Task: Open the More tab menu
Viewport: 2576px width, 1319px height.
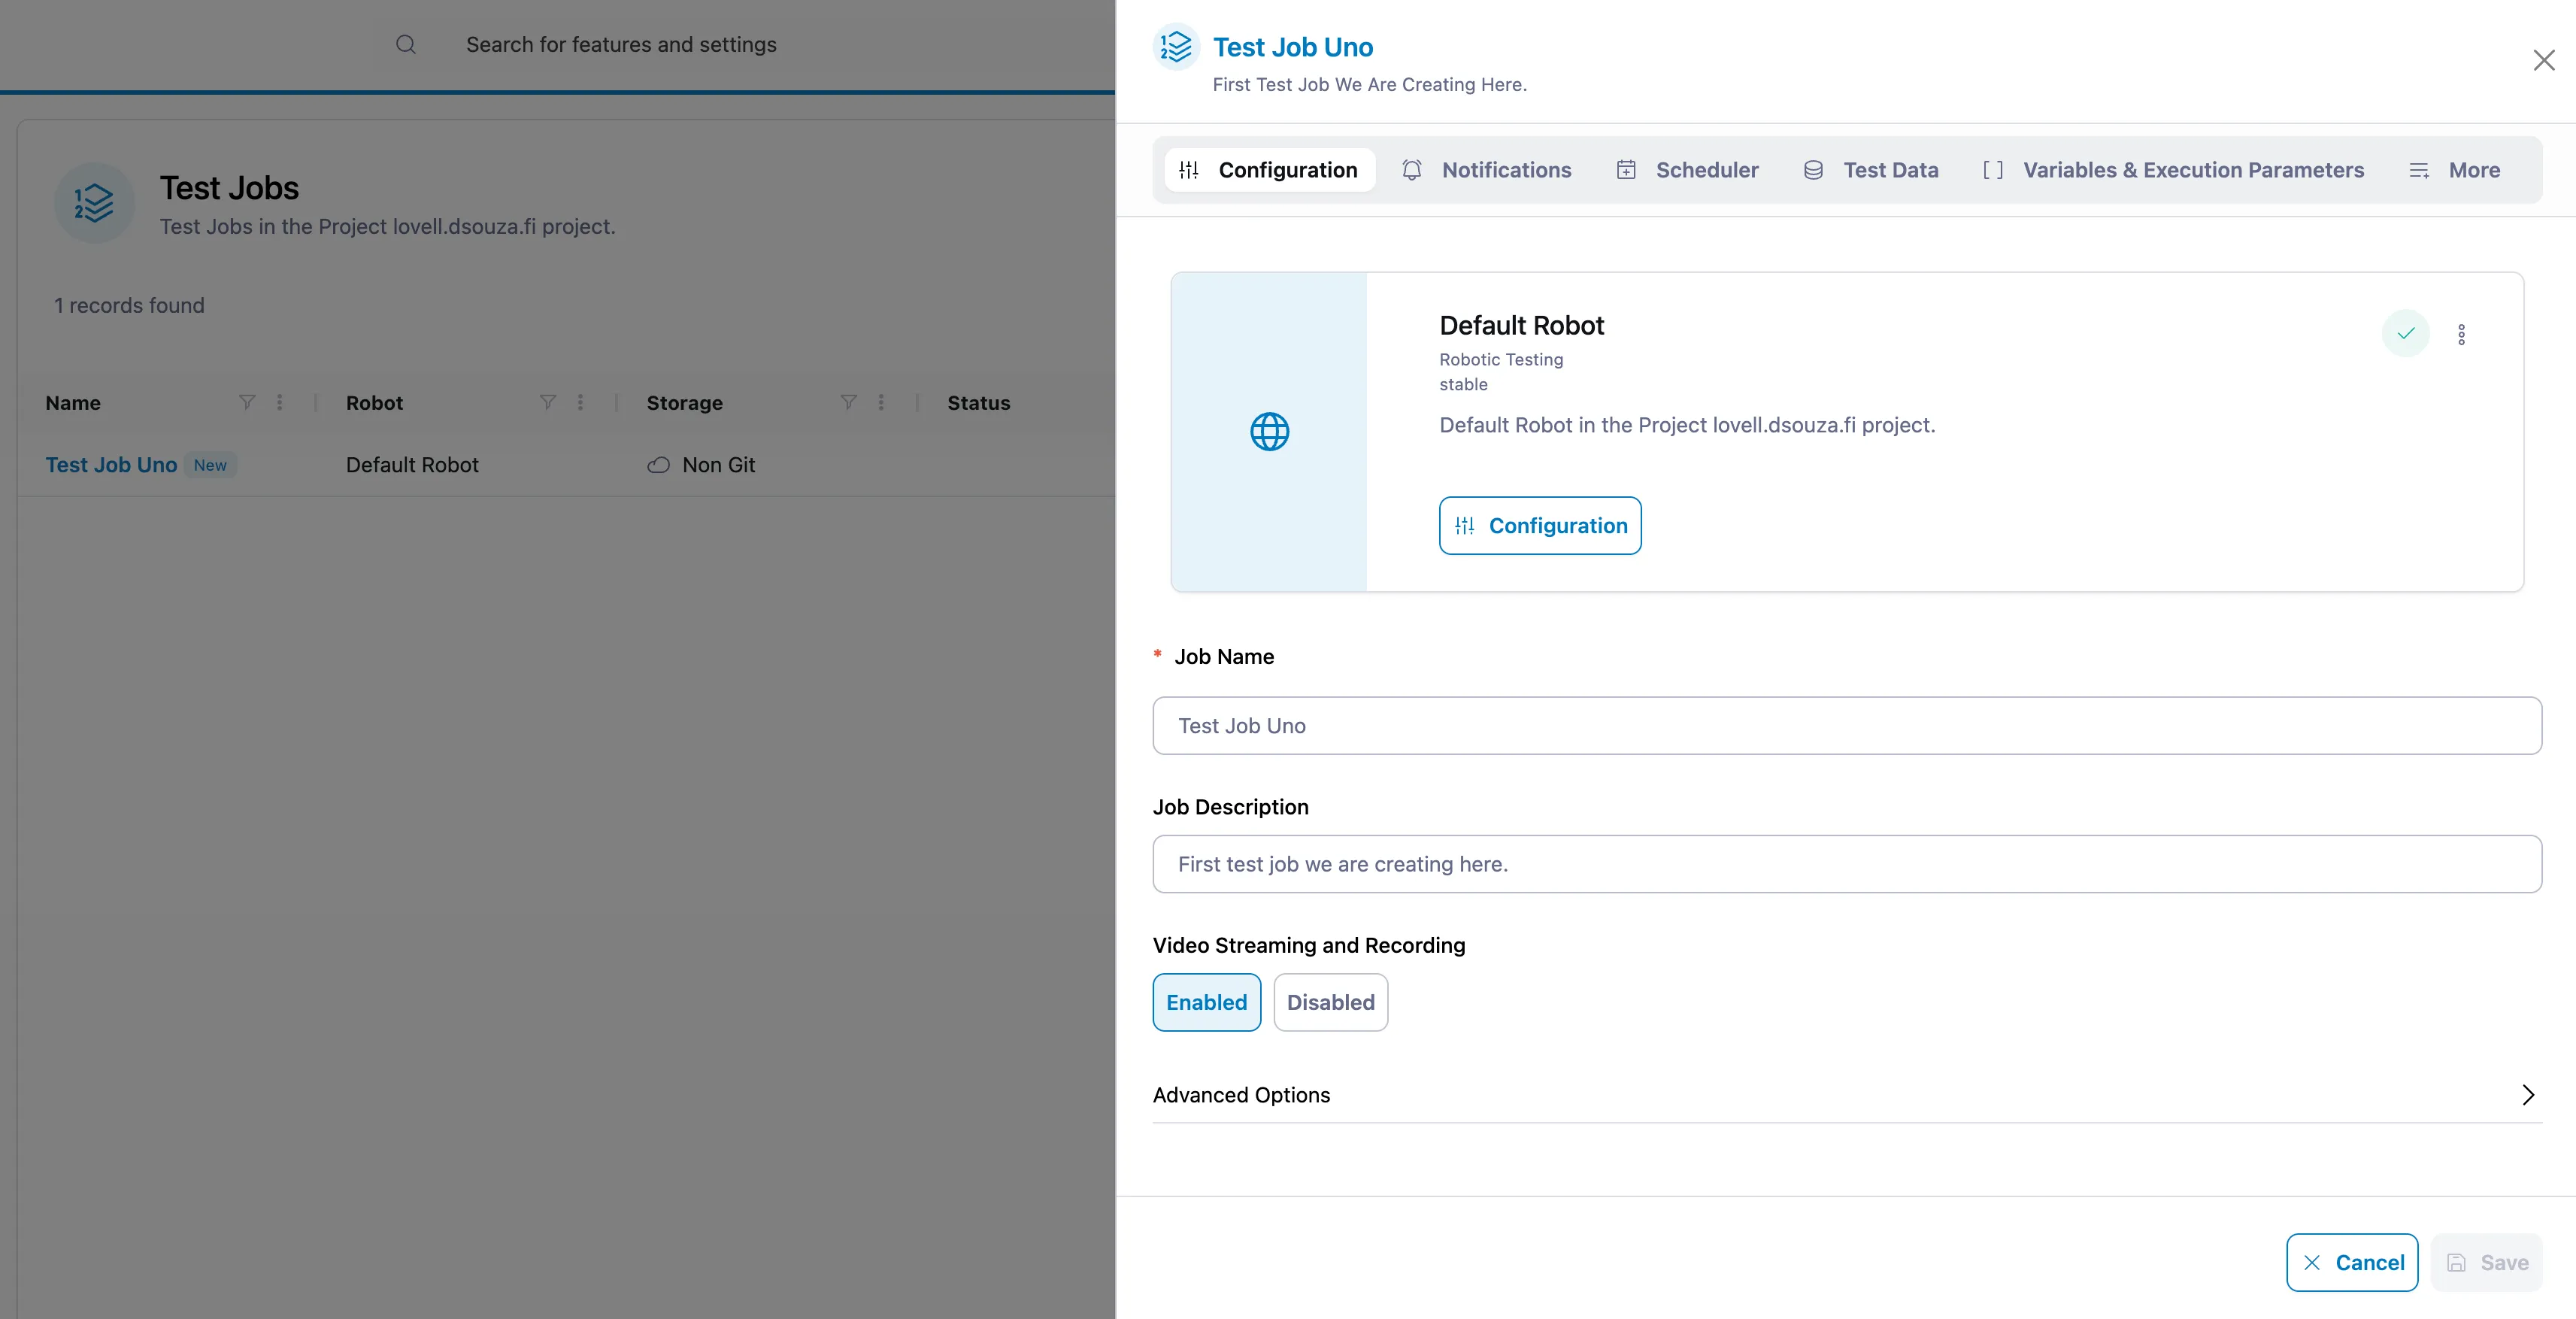Action: 2455,170
